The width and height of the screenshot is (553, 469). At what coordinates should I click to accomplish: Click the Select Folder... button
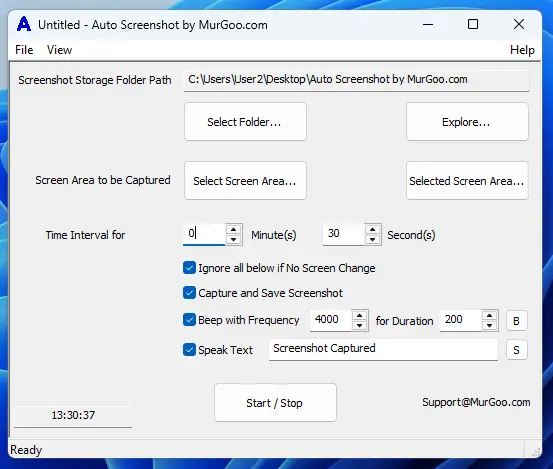[245, 122]
